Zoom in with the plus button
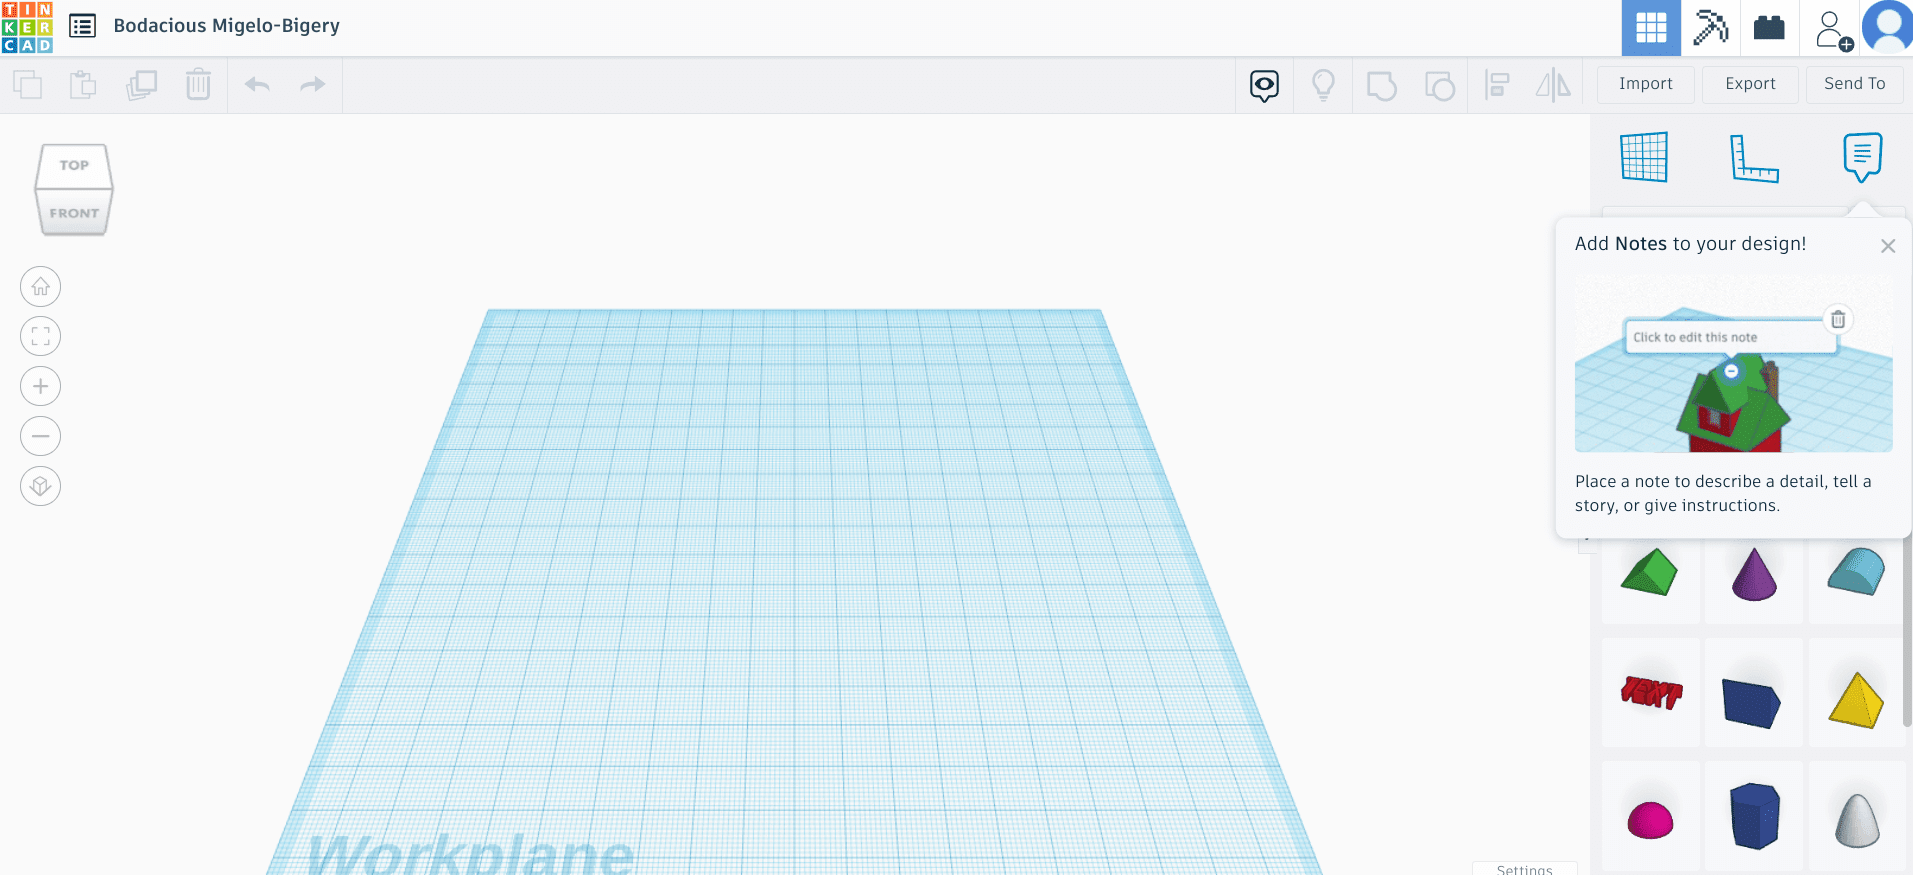1913x875 pixels. tap(40, 386)
